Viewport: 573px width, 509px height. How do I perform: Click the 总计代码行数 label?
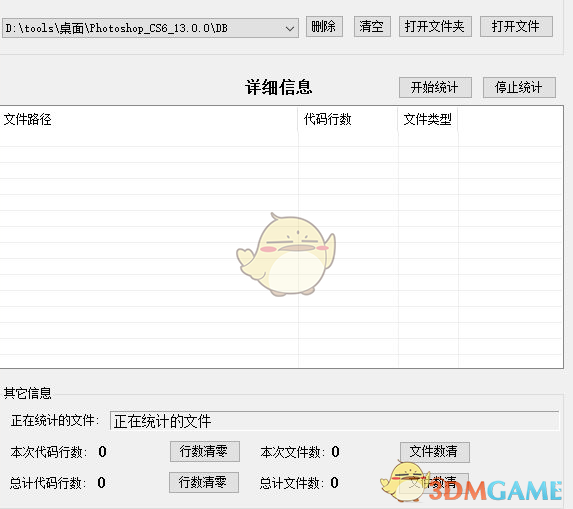[x=48, y=483]
